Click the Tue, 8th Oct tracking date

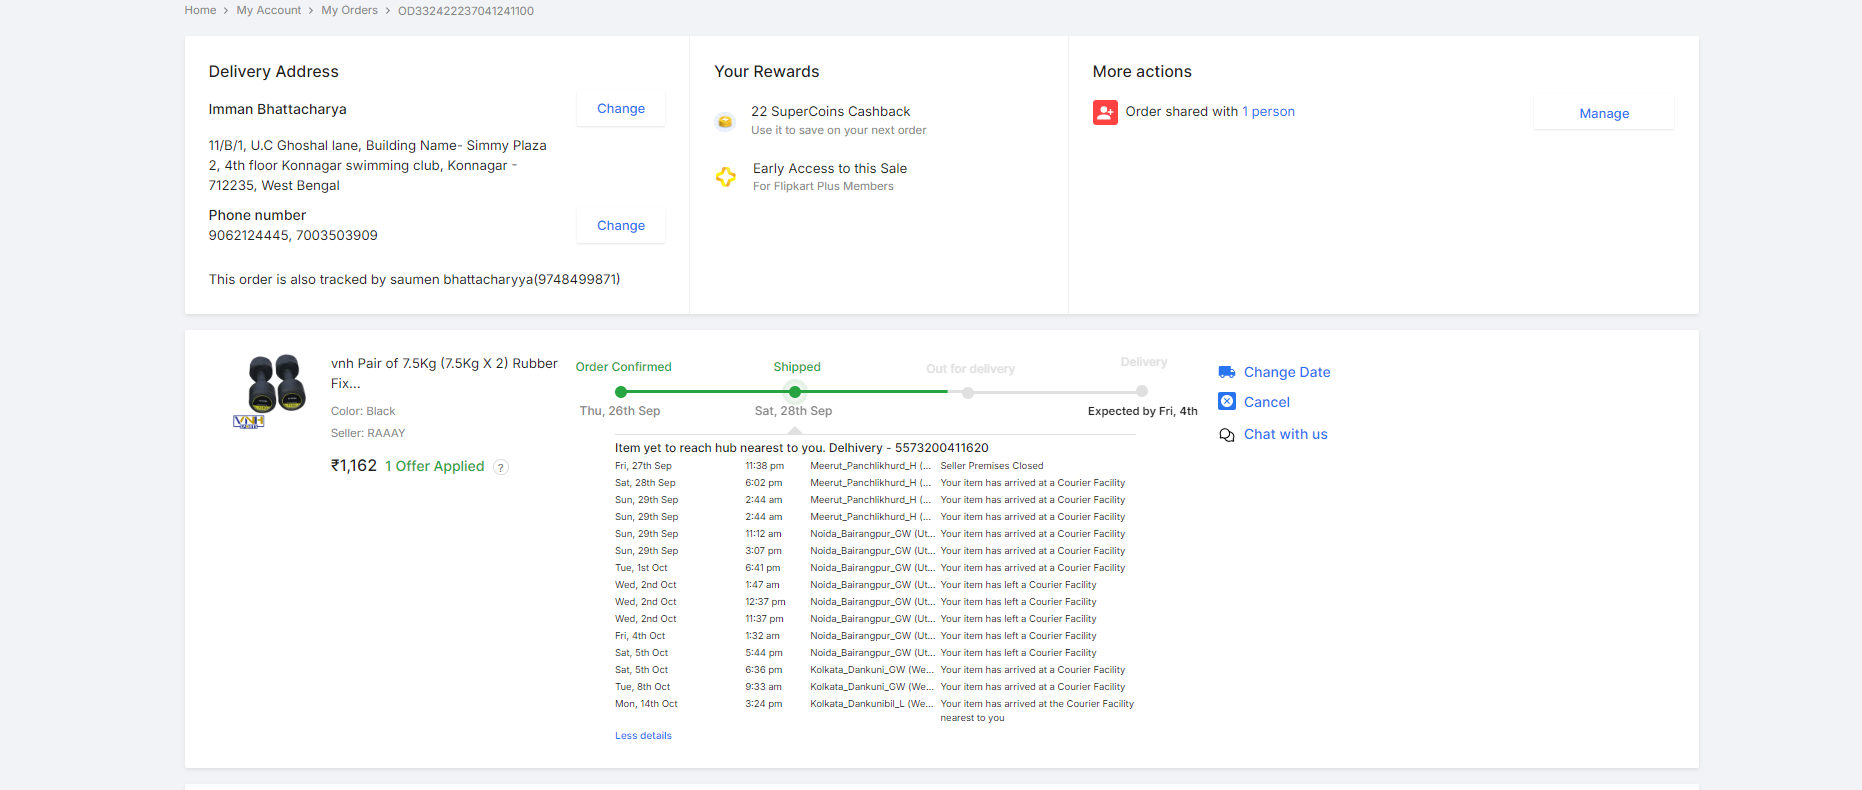[643, 687]
